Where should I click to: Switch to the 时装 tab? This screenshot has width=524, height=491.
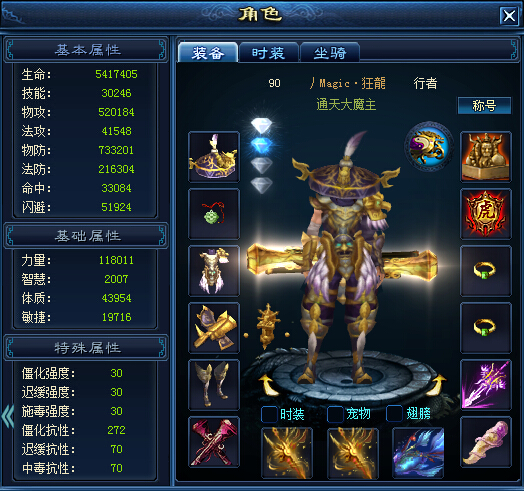pyautogui.click(x=269, y=52)
